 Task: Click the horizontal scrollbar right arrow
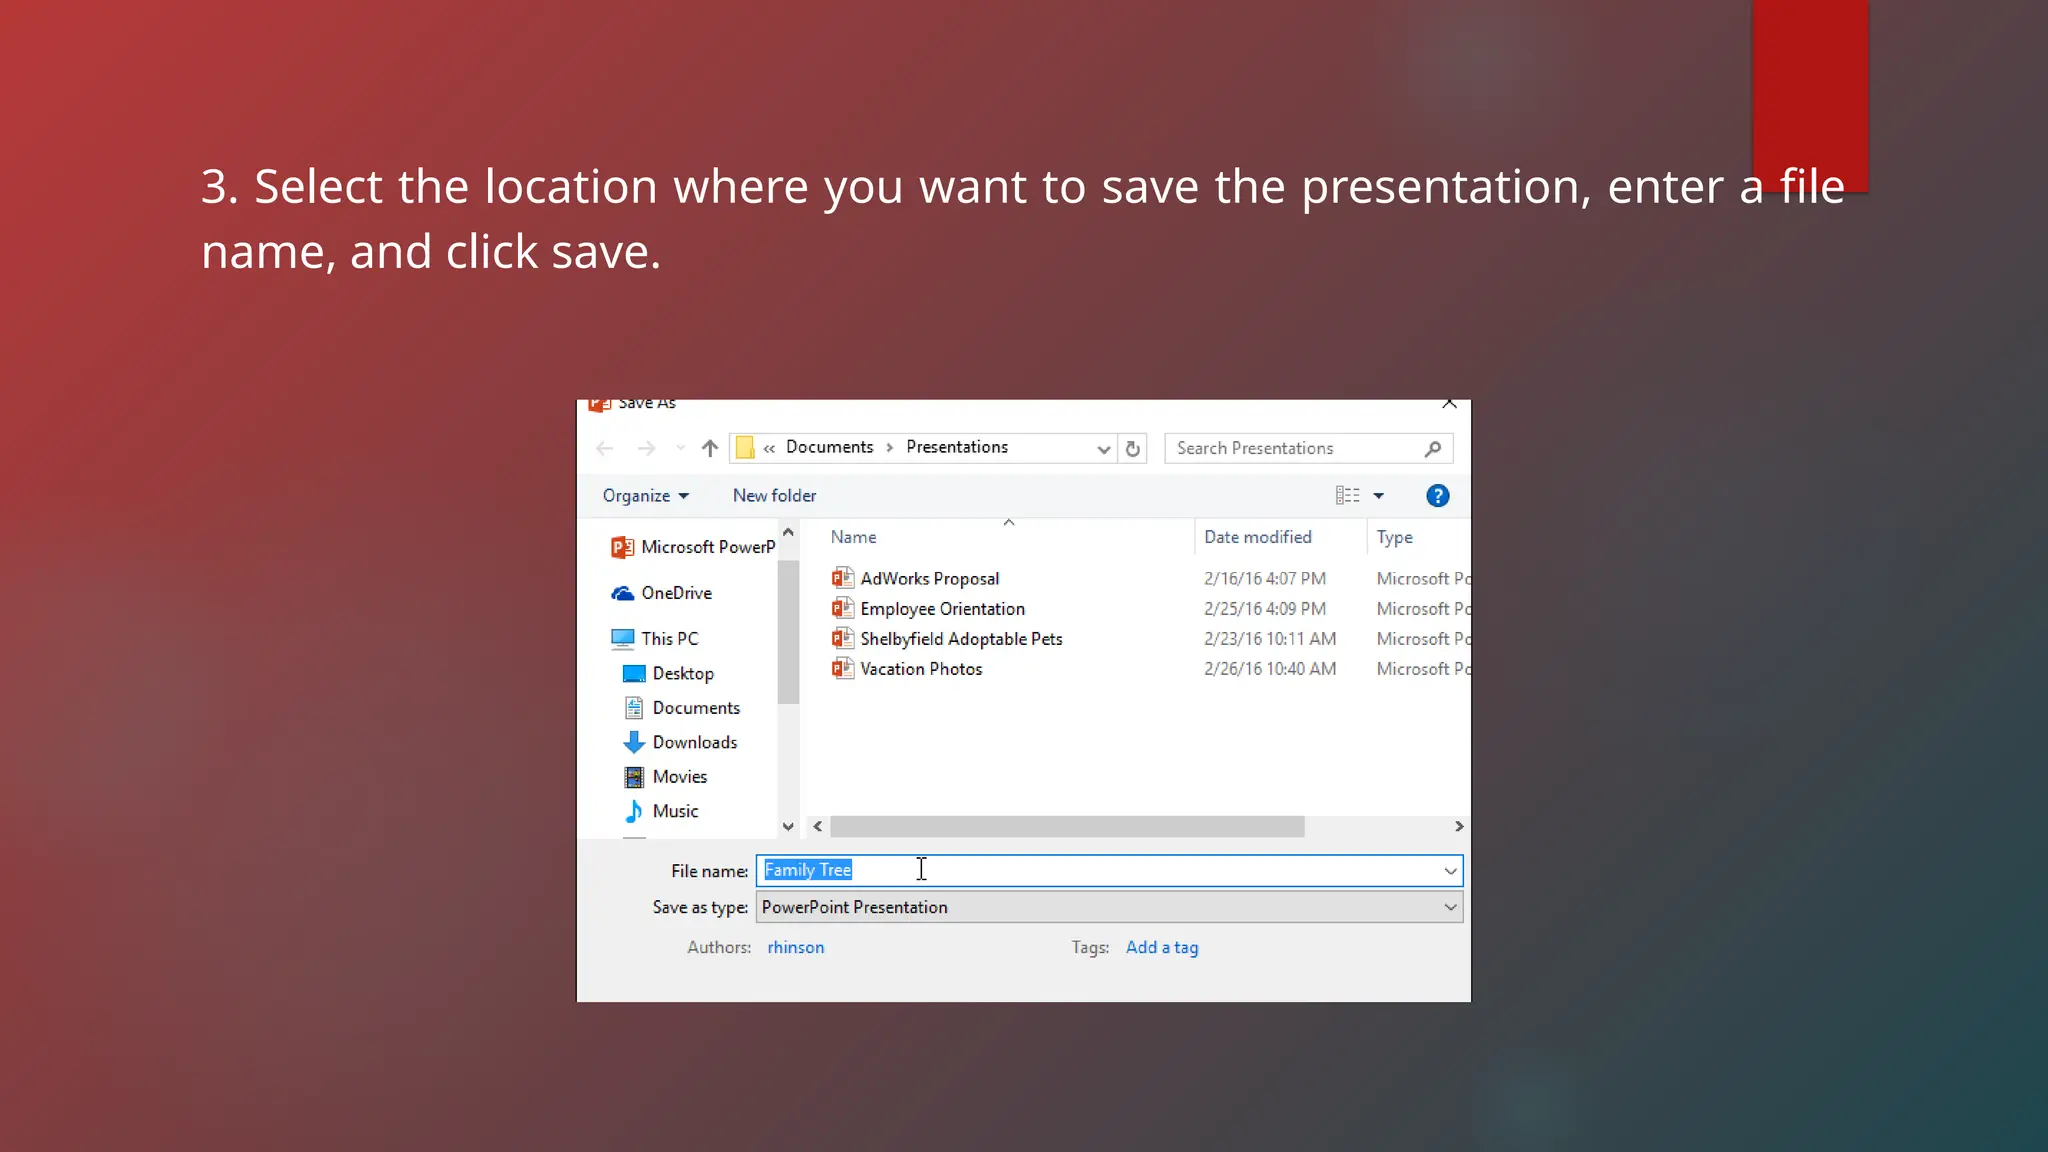(1459, 826)
